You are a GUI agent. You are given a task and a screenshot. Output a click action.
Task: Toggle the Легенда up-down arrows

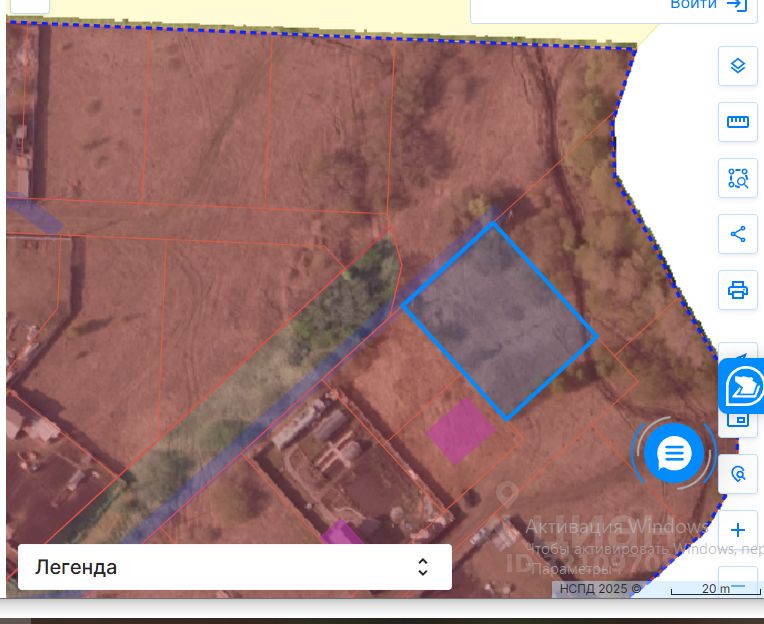tap(422, 567)
